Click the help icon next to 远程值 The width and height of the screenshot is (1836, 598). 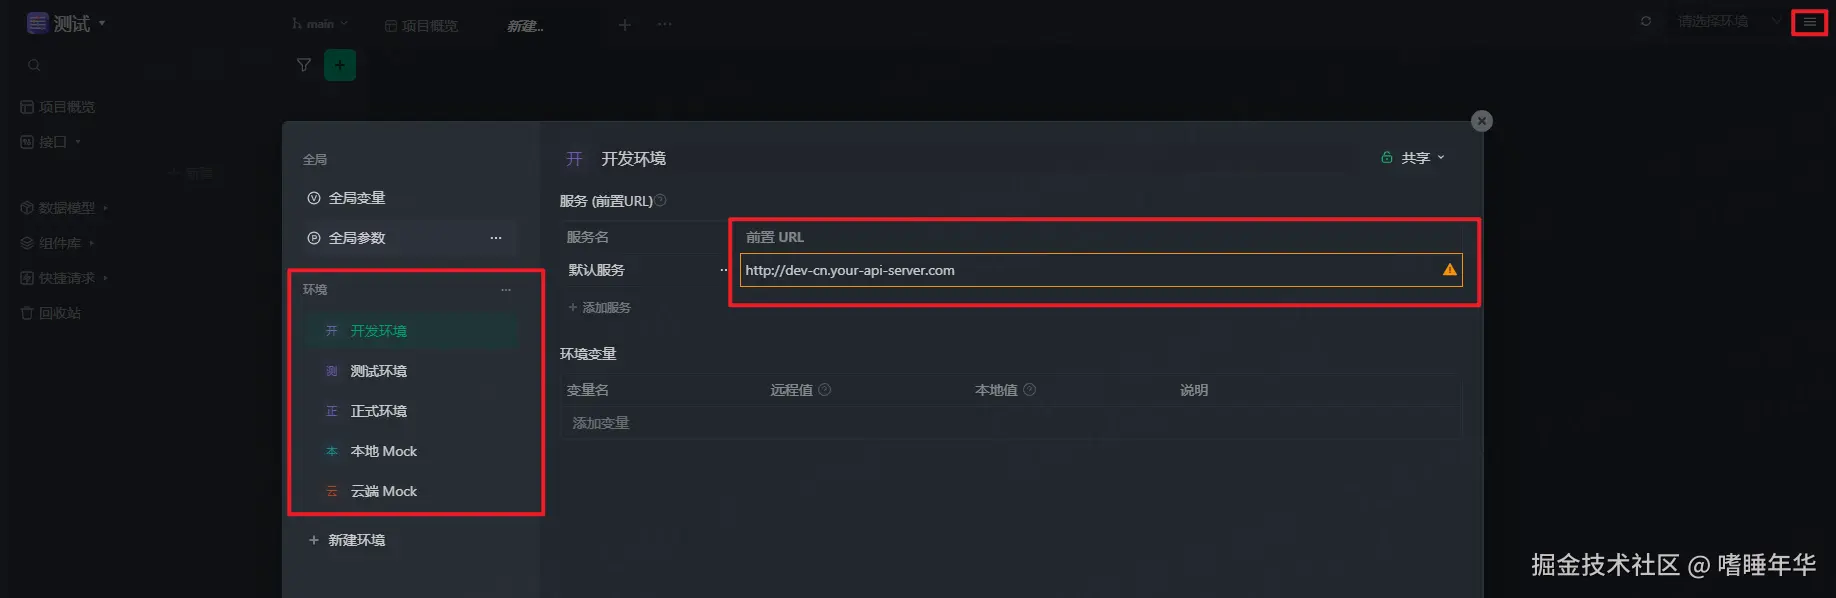[825, 390]
